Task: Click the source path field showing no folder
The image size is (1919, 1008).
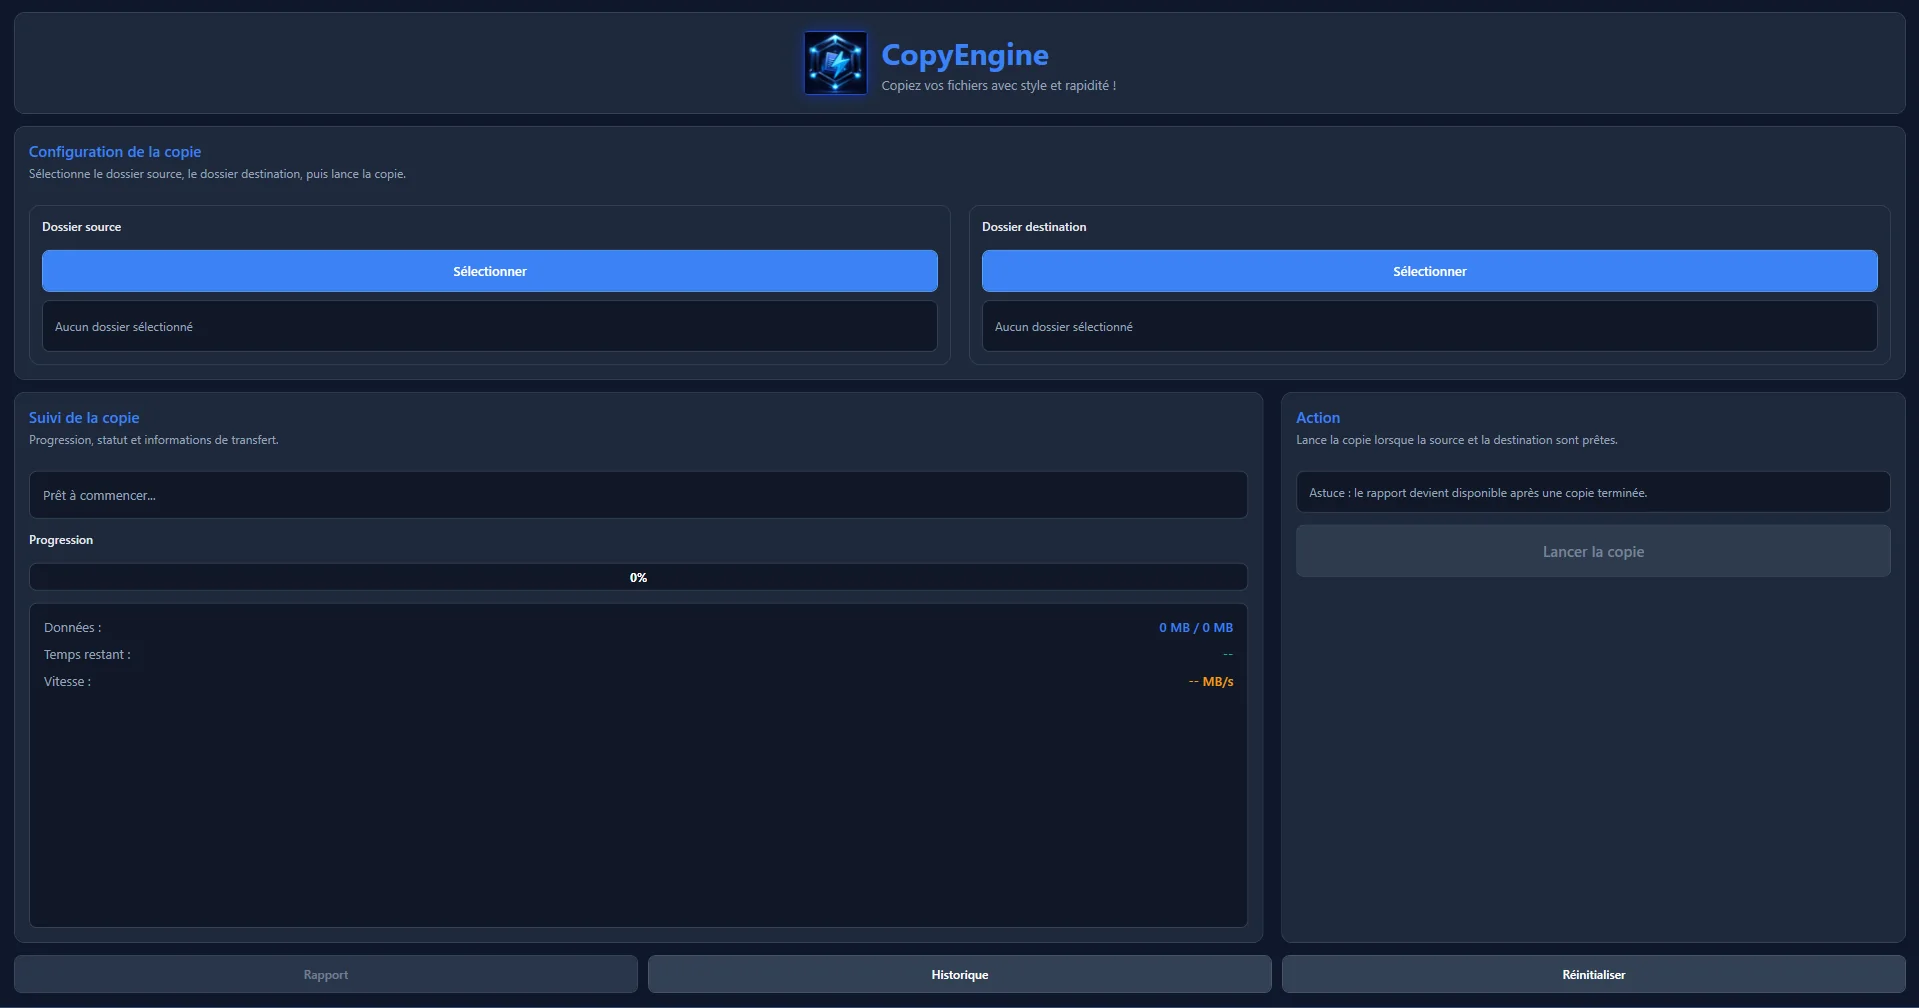Action: 490,326
